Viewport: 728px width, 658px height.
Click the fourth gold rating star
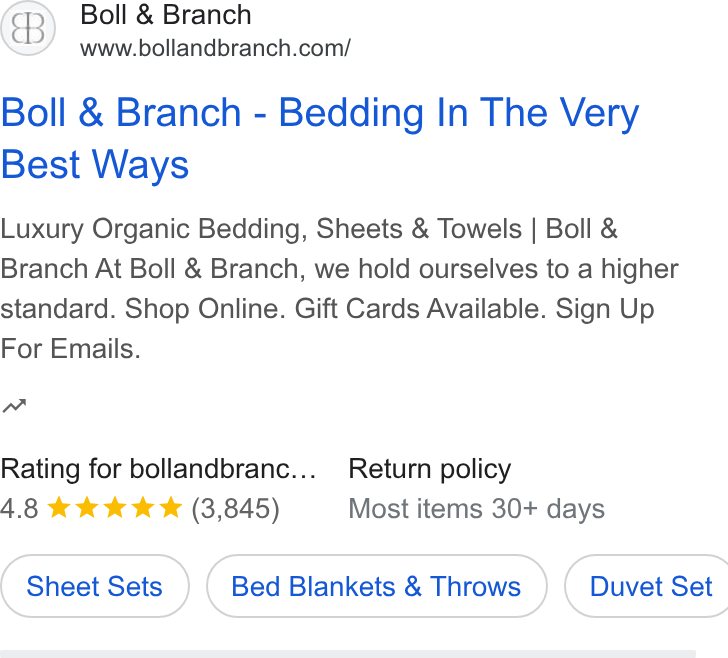[x=143, y=507]
